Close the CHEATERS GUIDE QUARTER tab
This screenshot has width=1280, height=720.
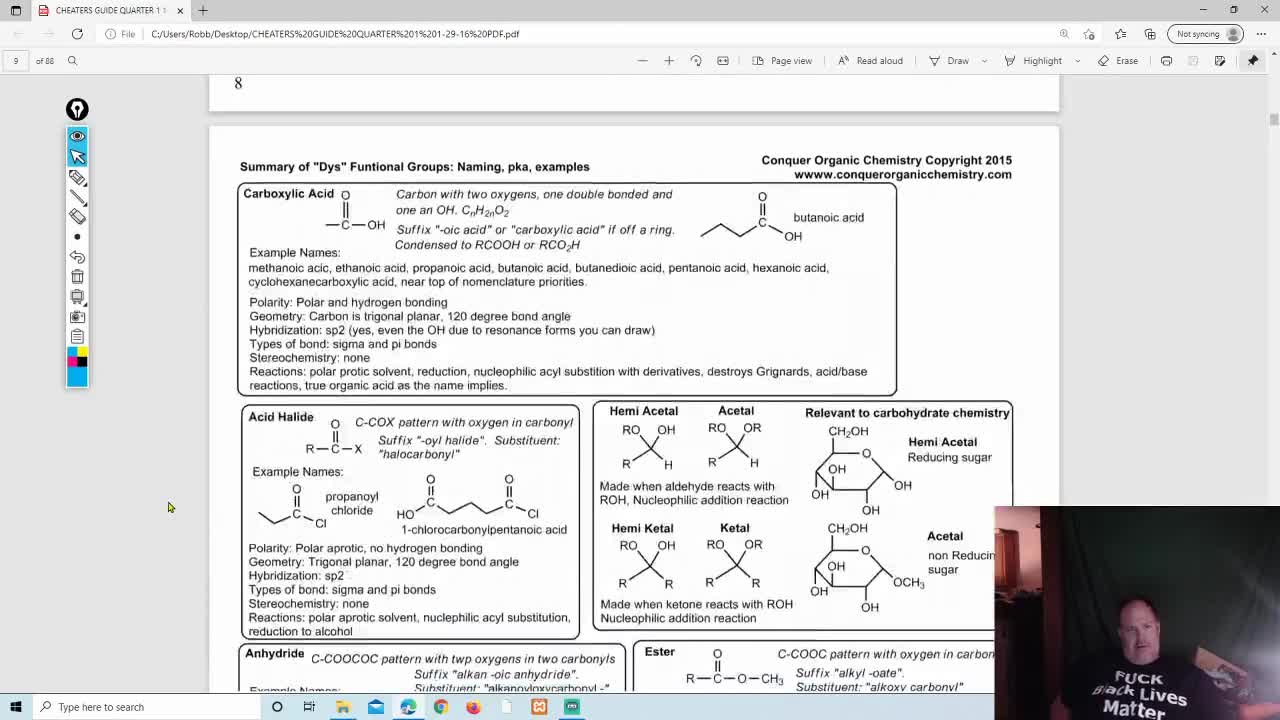[180, 10]
